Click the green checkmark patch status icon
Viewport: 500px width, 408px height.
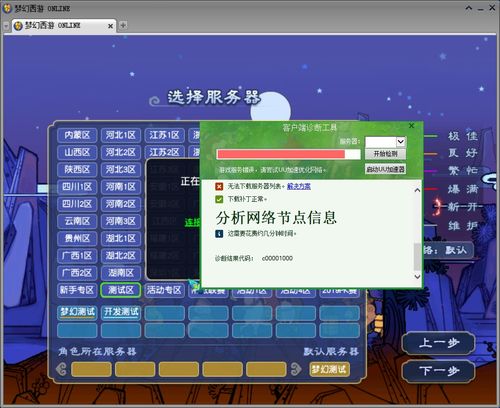219,199
